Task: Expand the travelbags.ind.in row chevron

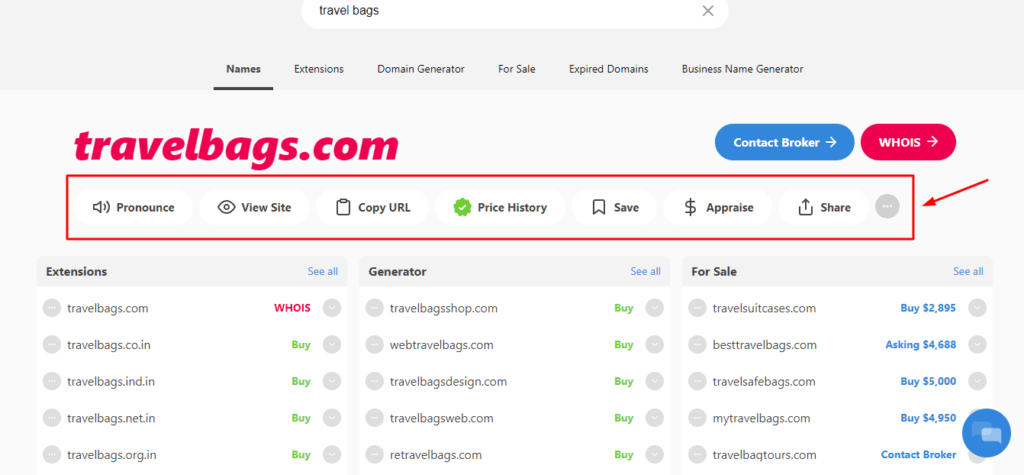Action: [x=332, y=381]
